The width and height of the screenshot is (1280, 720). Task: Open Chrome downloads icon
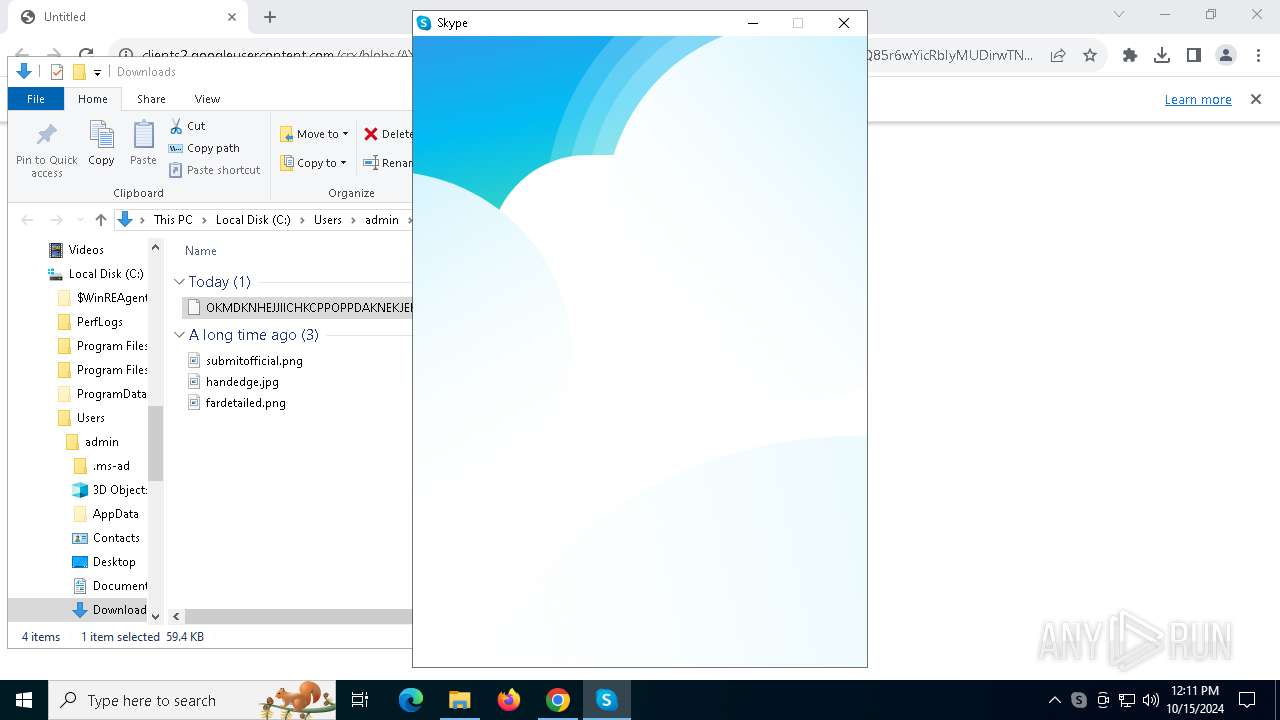point(1162,56)
